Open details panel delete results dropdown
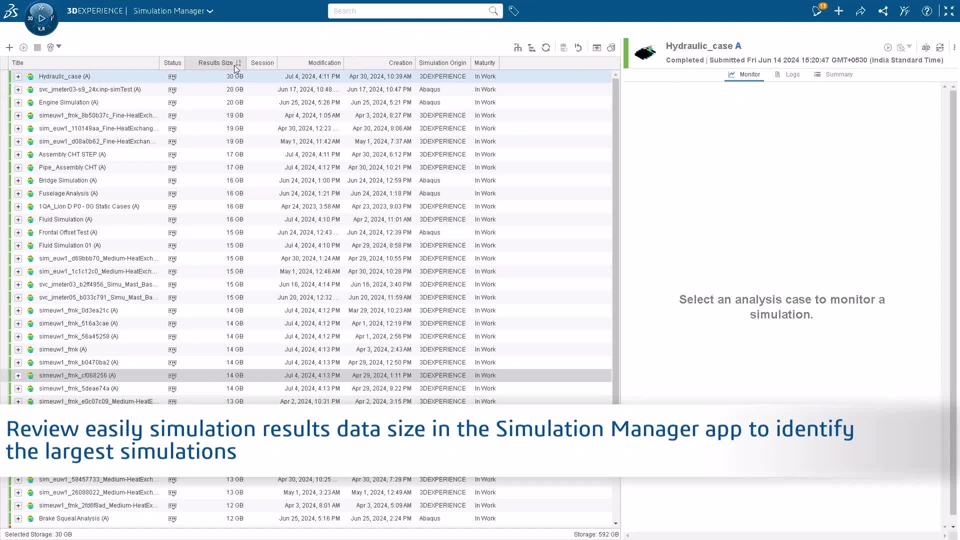 click(904, 47)
